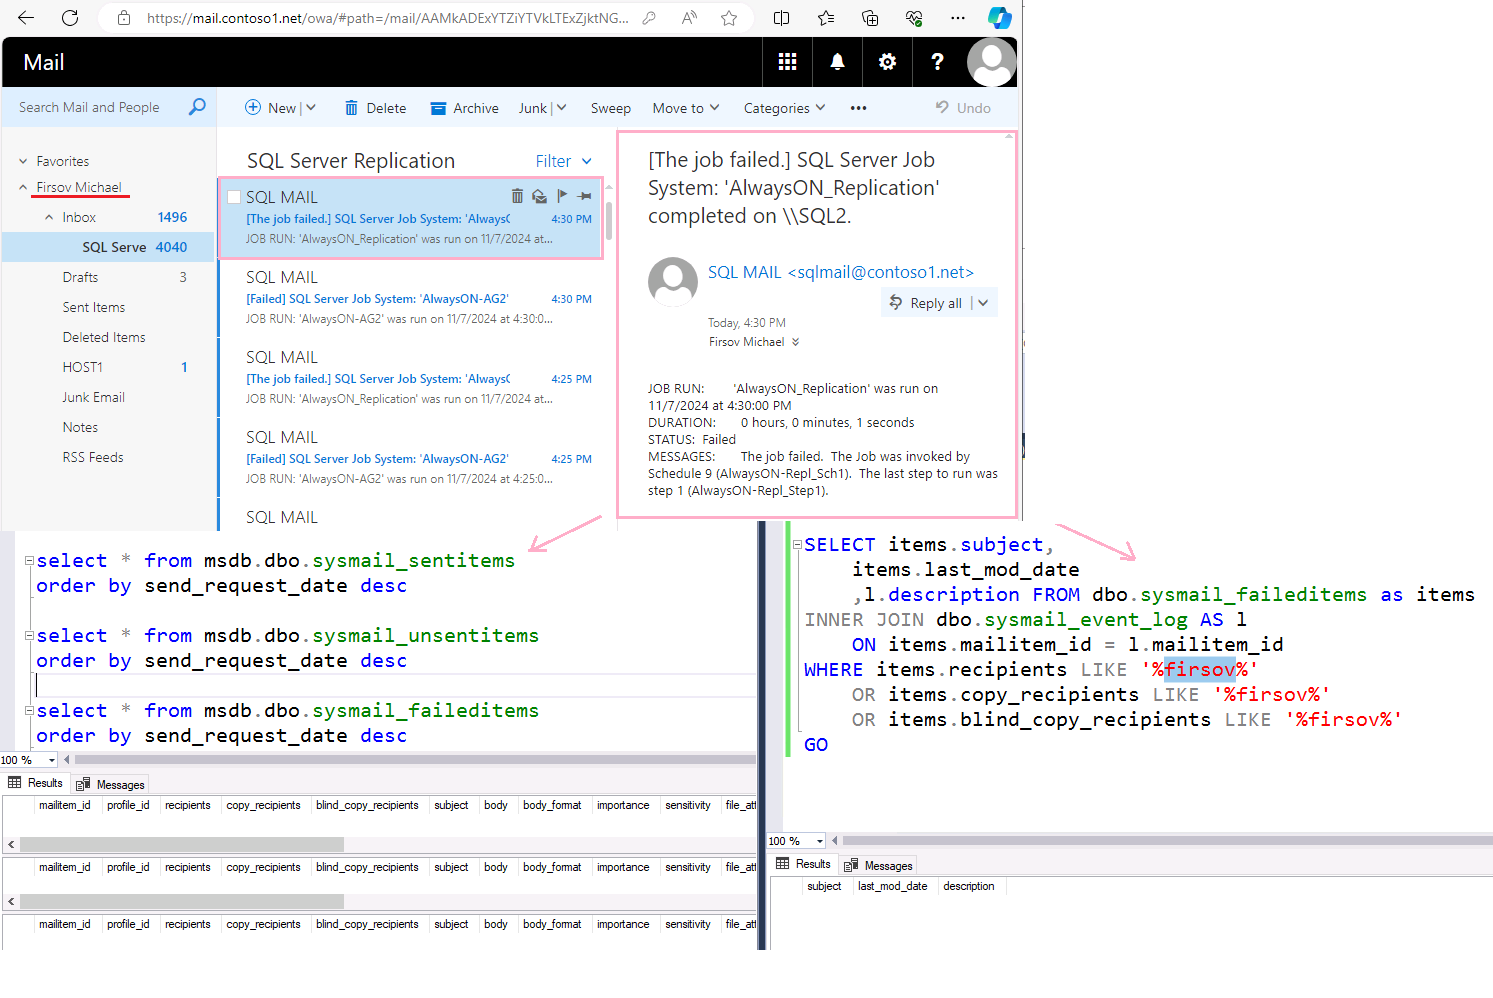This screenshot has height=998, width=1493.
Task: Open the app launcher grid
Action: pos(788,62)
